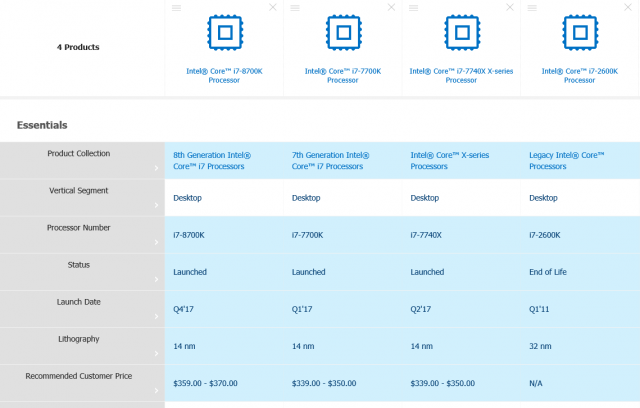Screen dimensions: 640x408
Task: Grab the i7-7700K column reorder handle
Action: [x=295, y=8]
